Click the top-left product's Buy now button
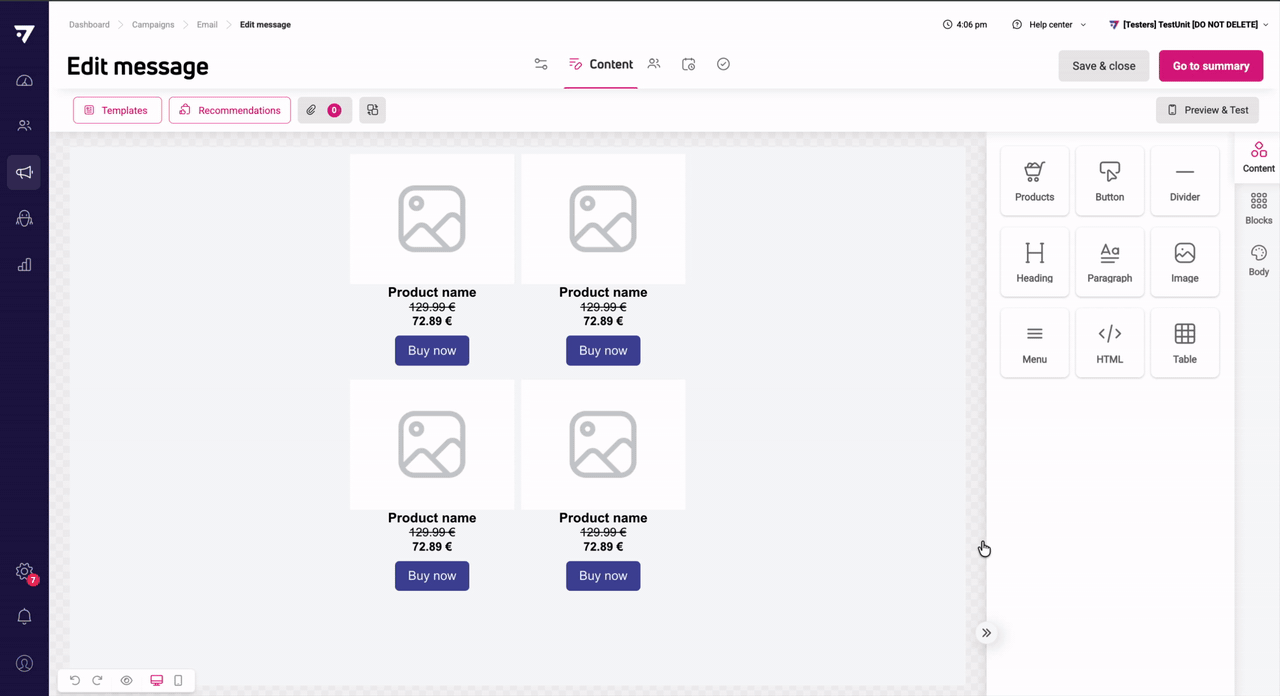Screen dimensions: 1280x696 point(432,351)
